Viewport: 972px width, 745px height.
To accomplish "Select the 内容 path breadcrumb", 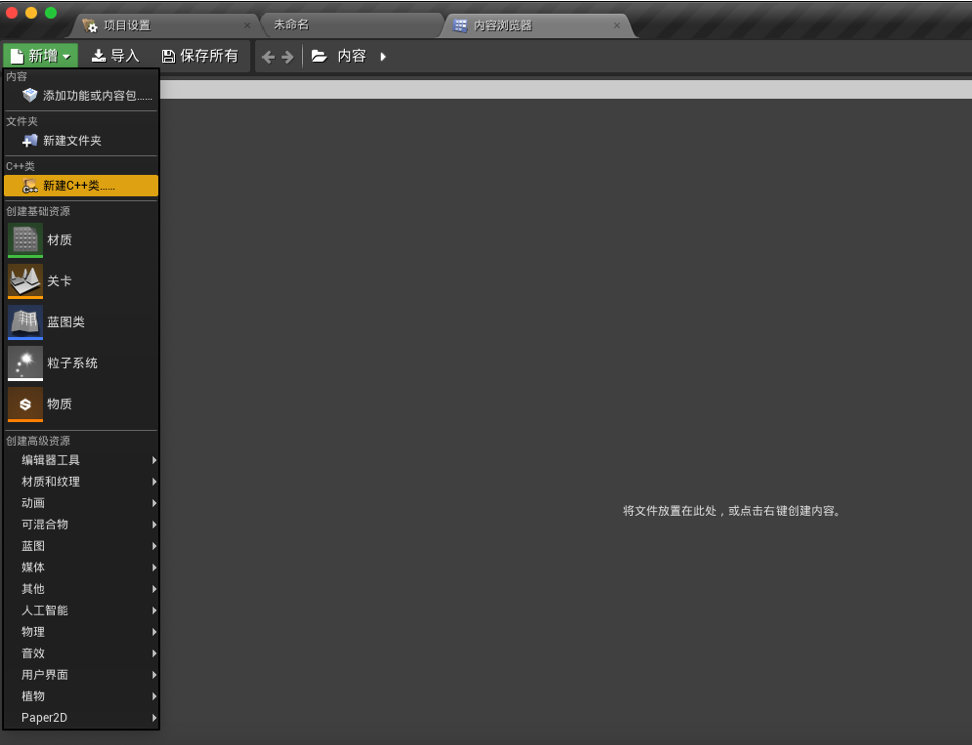I will click(x=351, y=56).
